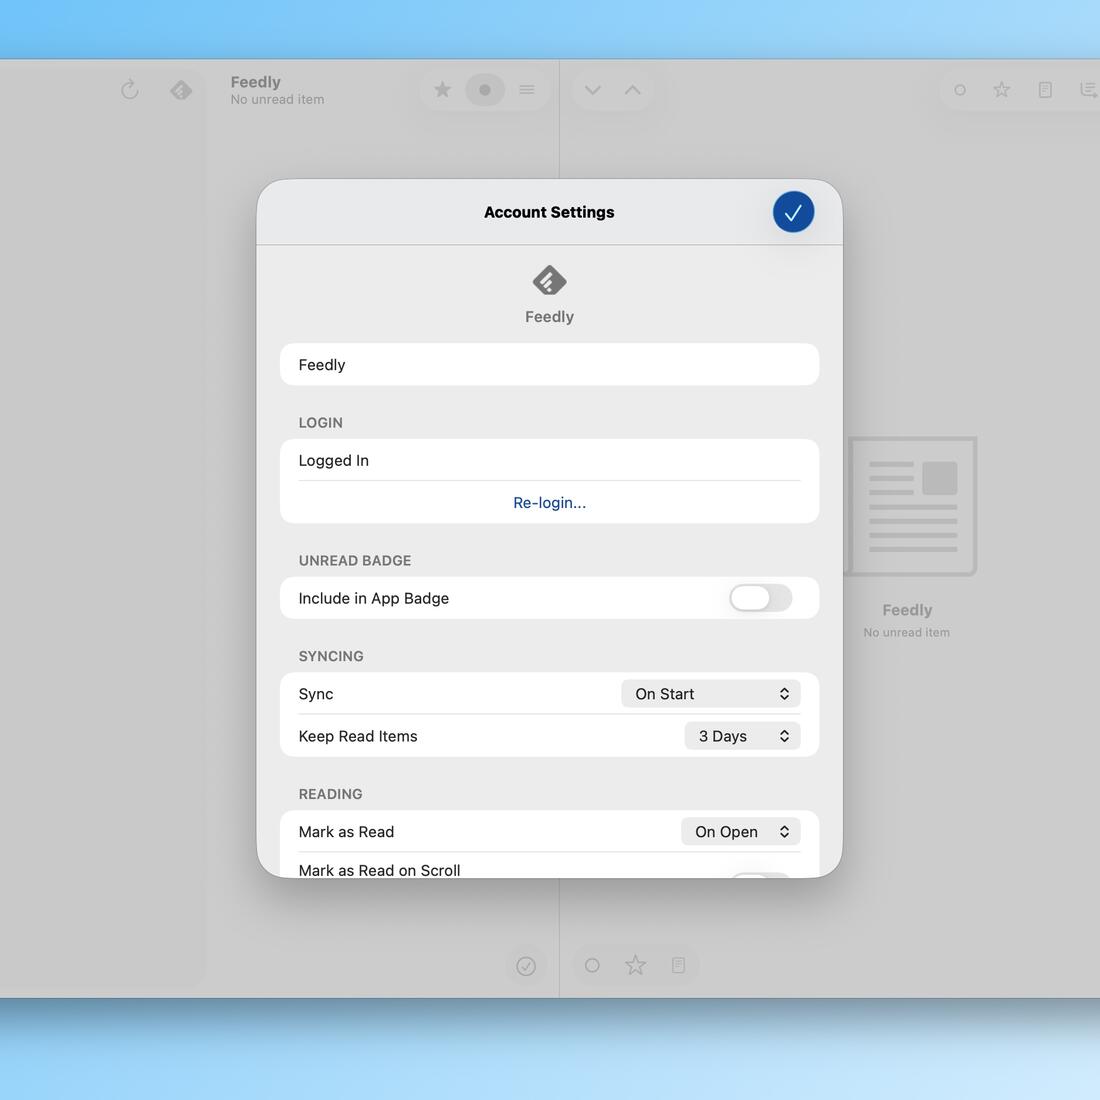Click the No unread item text under placeholder
Viewport: 1100px width, 1100px height.
pyautogui.click(x=906, y=632)
